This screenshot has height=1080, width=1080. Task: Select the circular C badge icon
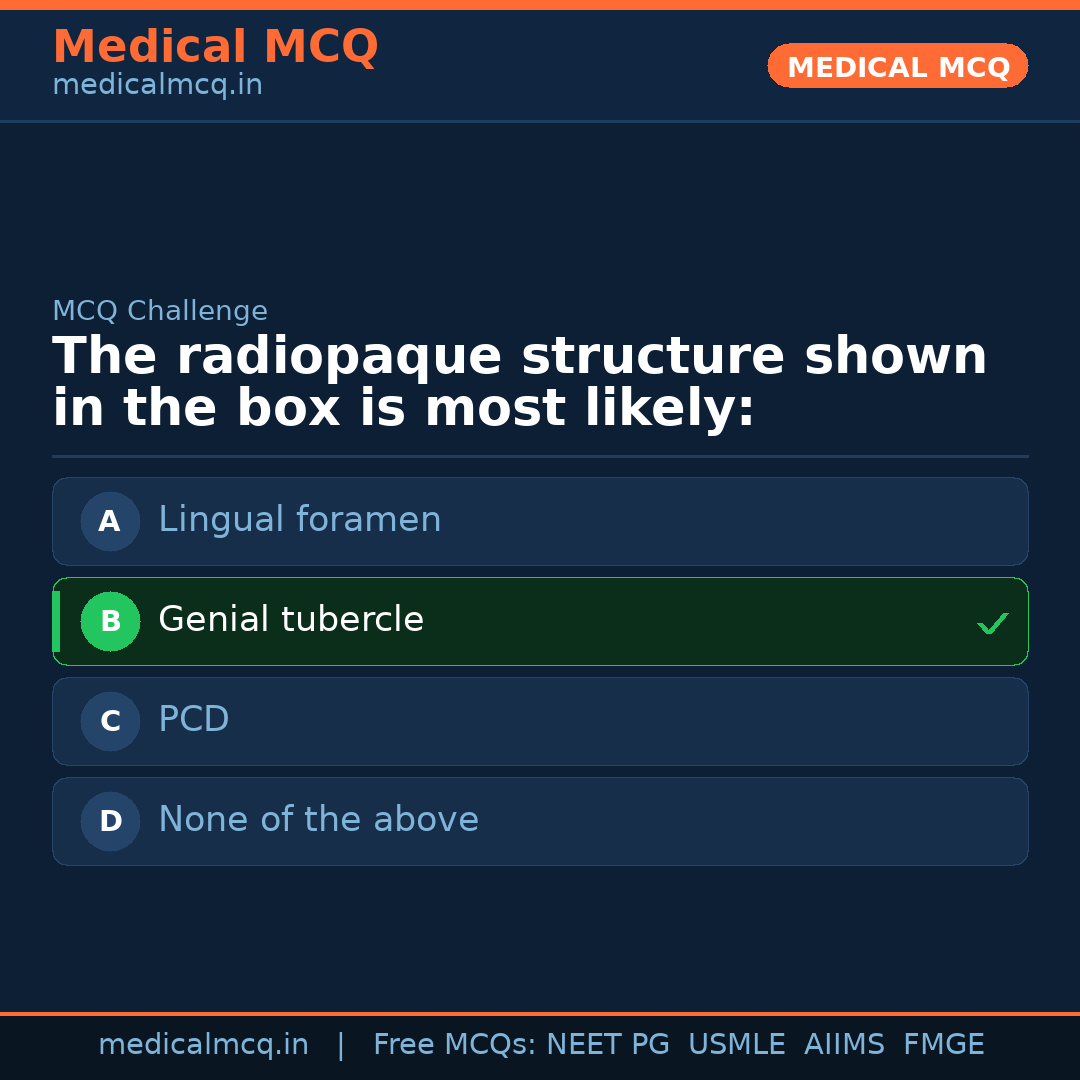tap(110, 721)
